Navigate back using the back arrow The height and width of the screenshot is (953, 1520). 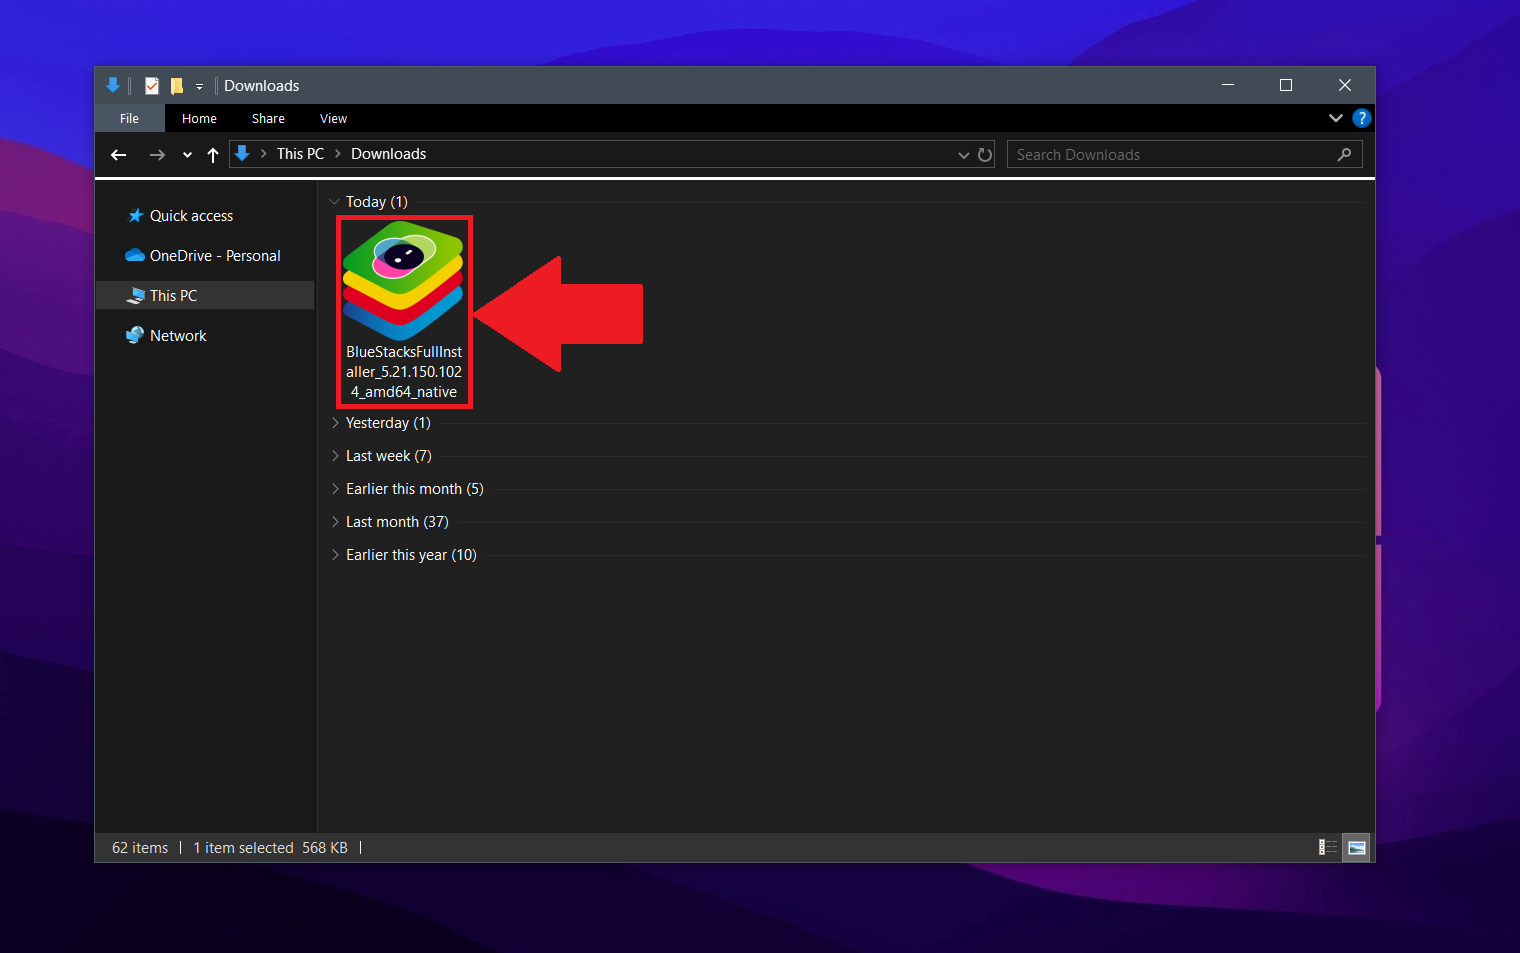118,154
